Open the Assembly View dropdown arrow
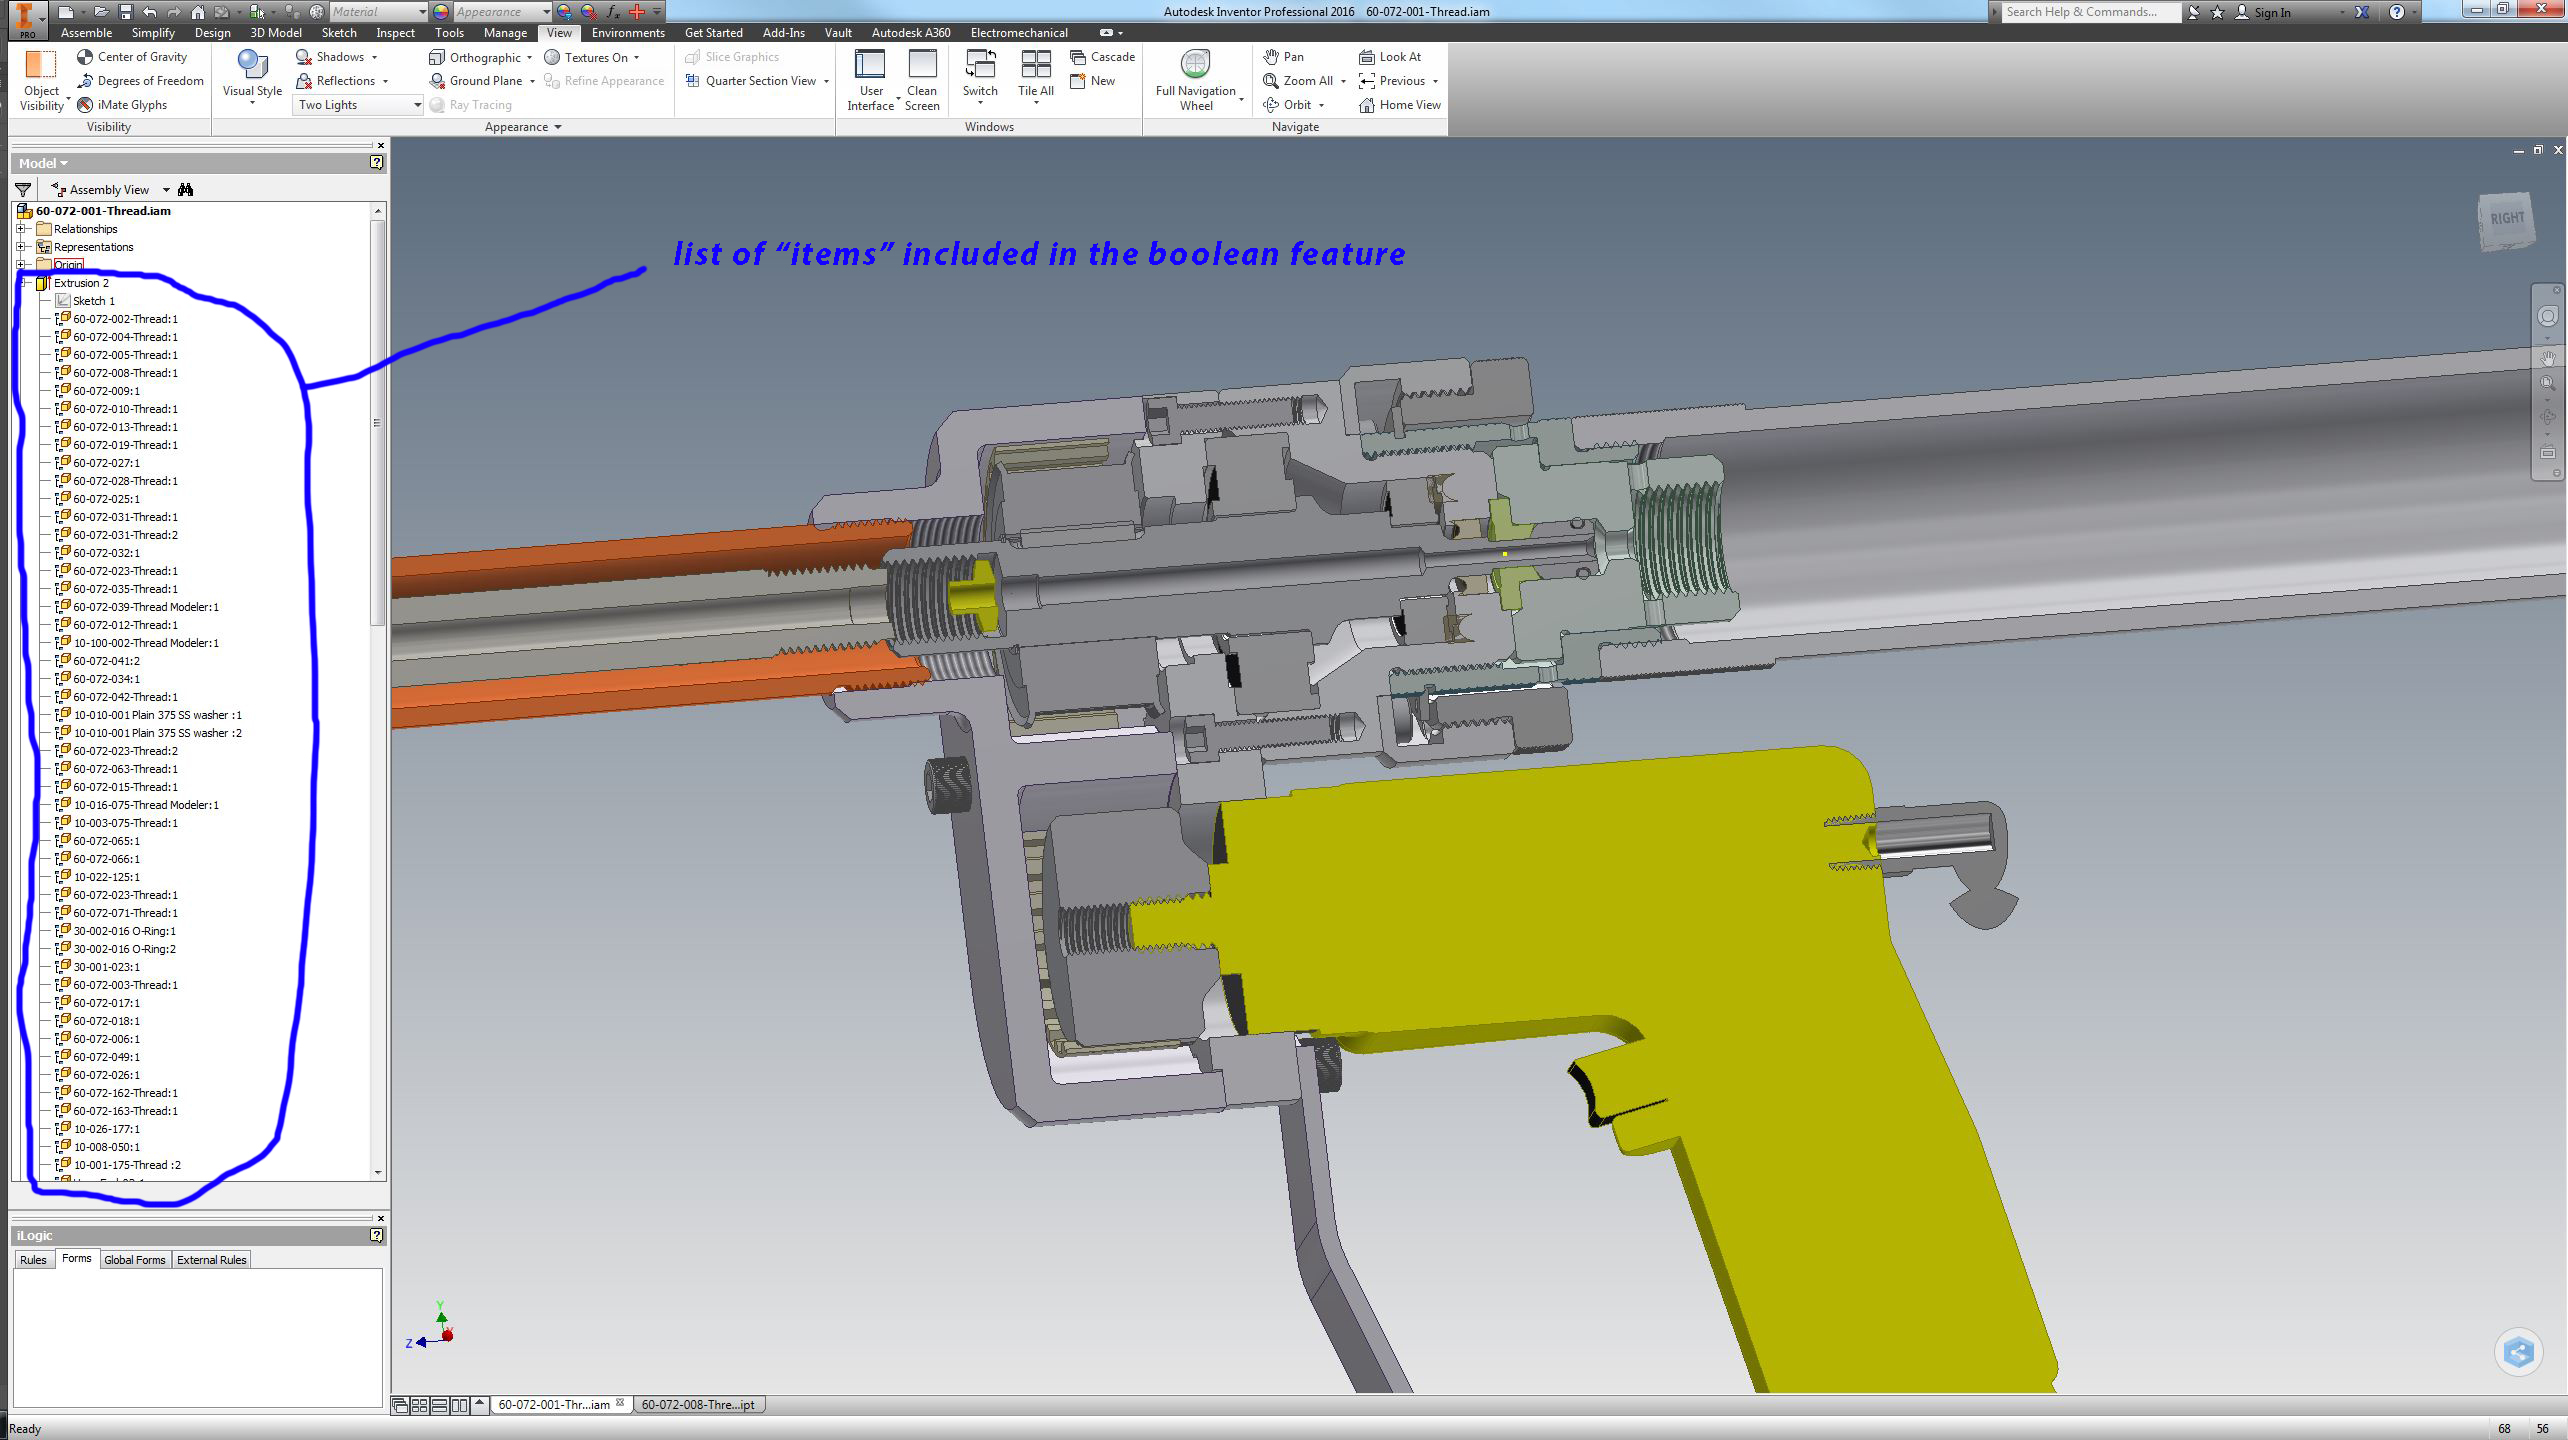2568x1440 pixels. click(166, 190)
